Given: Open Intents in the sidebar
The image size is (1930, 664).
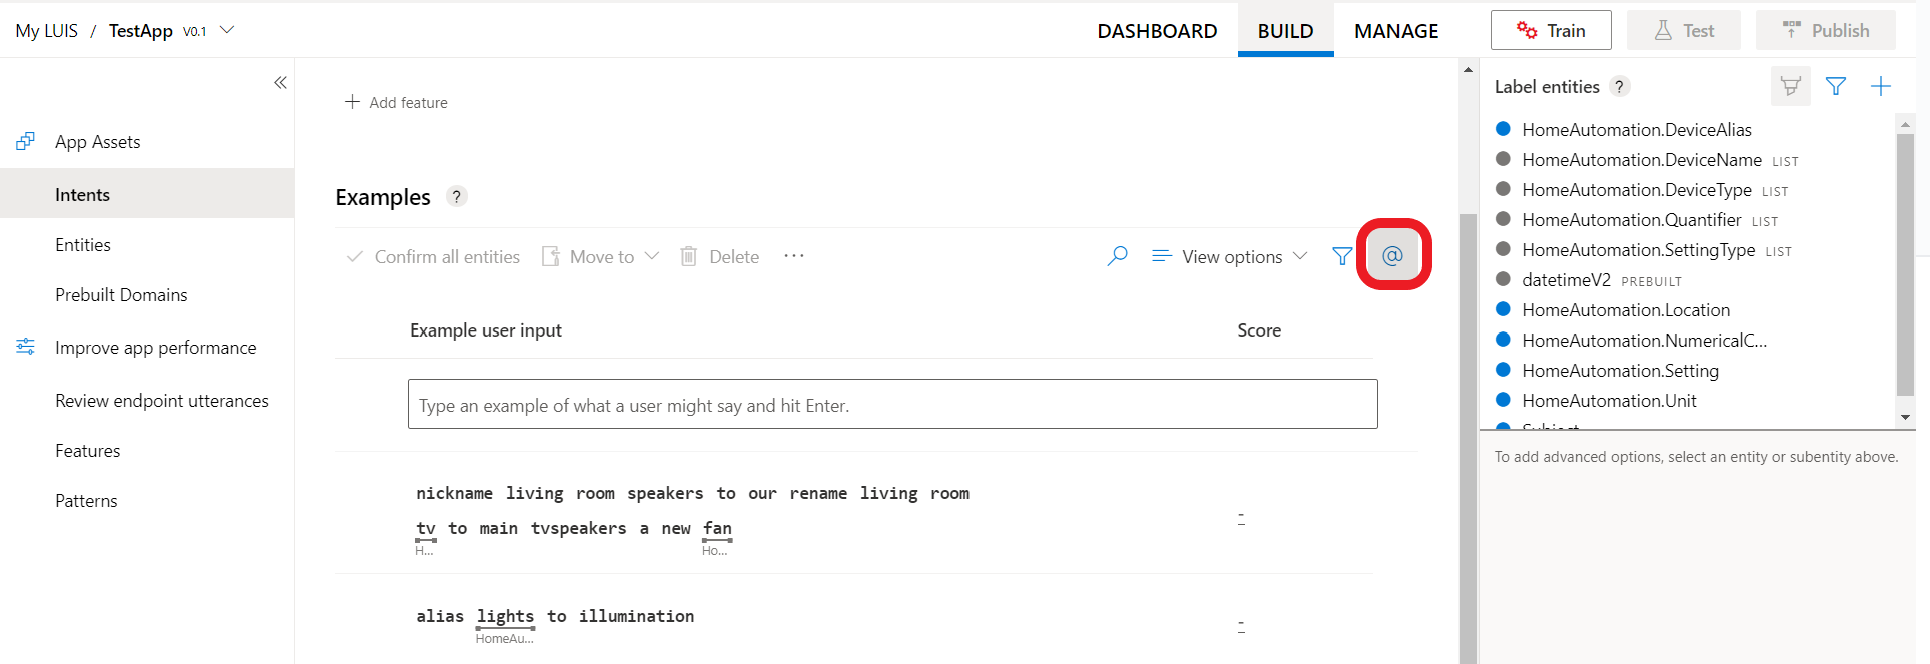Looking at the screenshot, I should click(147, 194).
